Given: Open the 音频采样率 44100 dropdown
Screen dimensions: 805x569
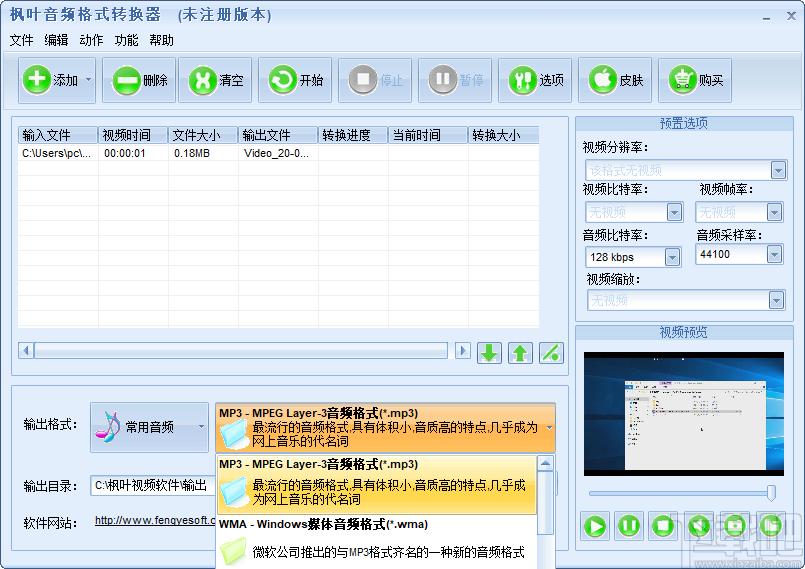Looking at the screenshot, I should tap(774, 254).
